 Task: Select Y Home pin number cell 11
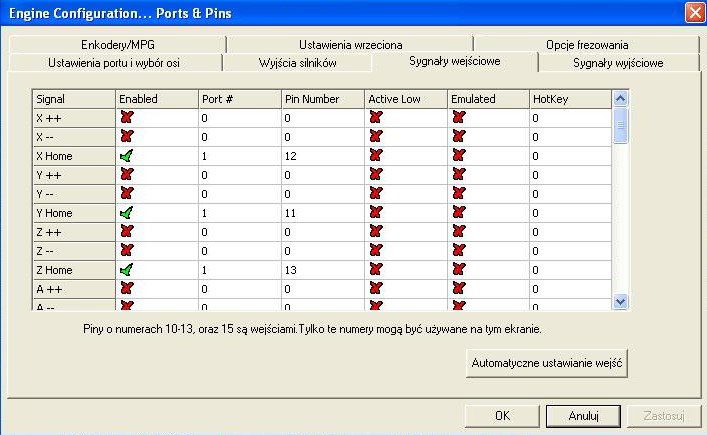coord(323,213)
